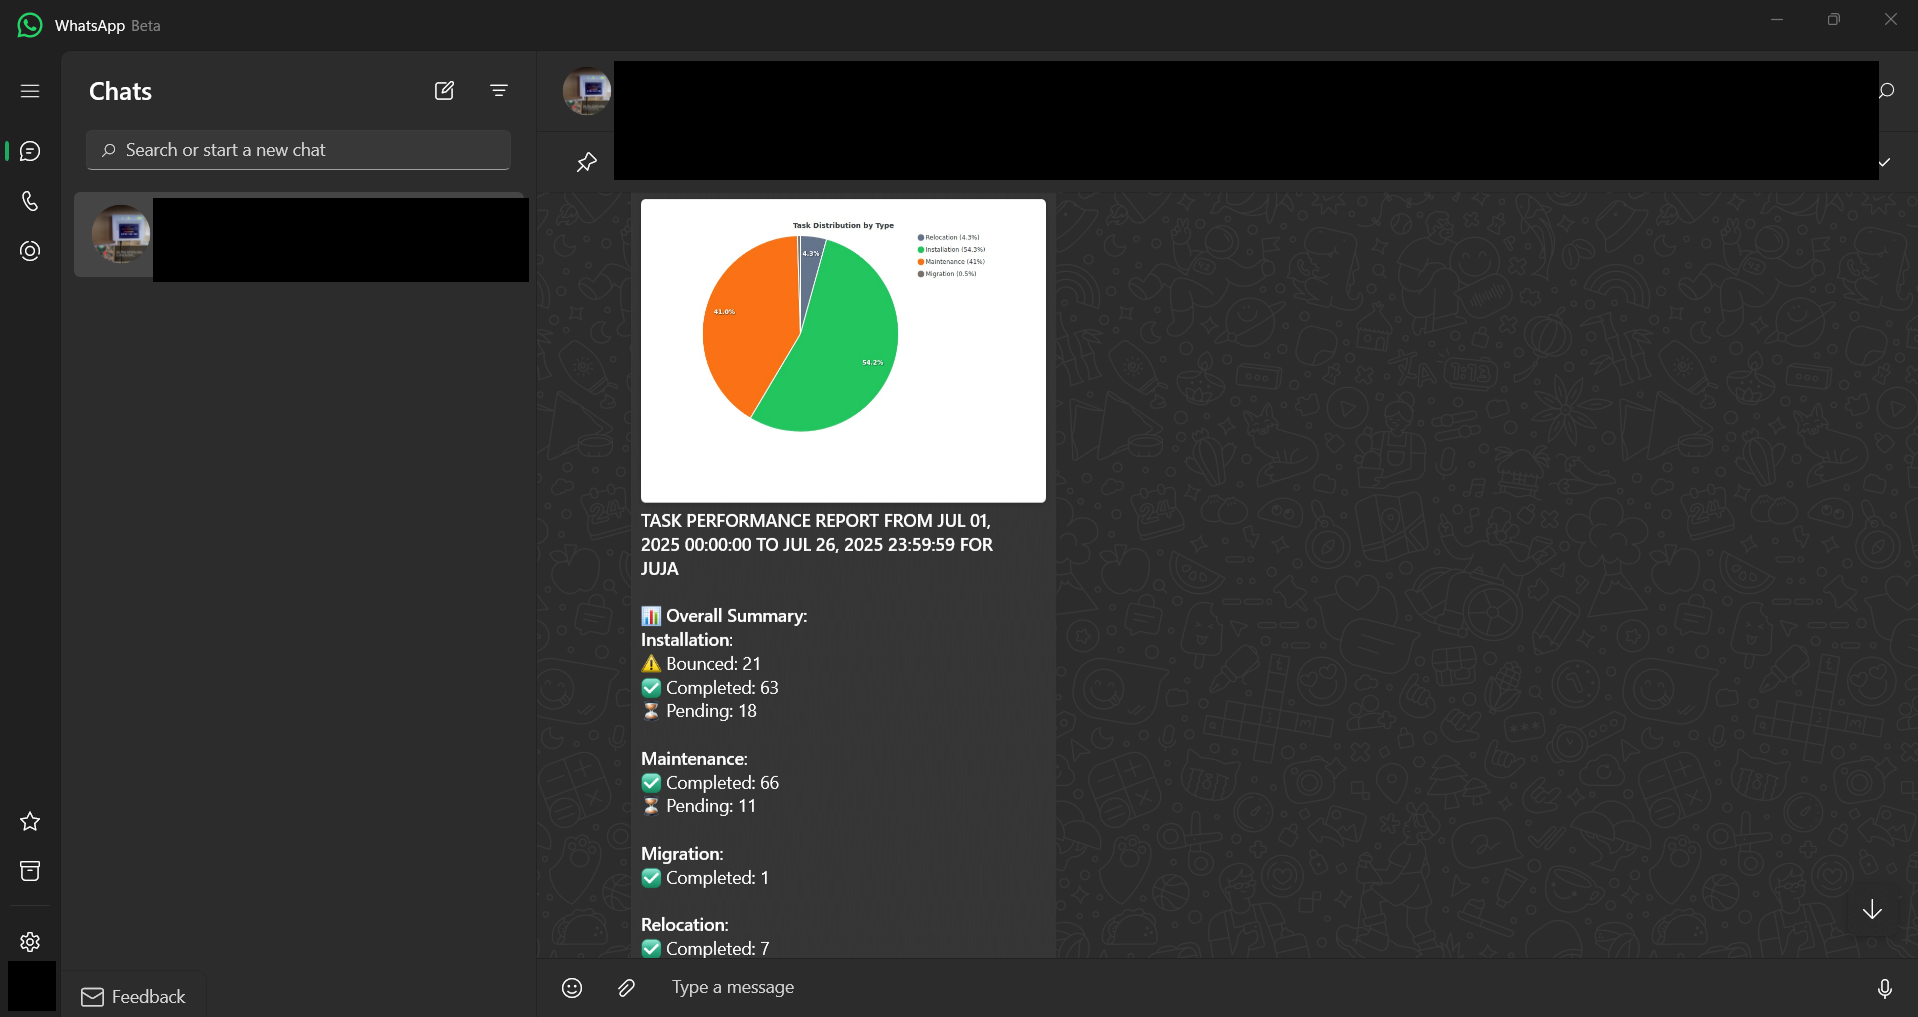Click the Relocation: heading
The width and height of the screenshot is (1918, 1017).
click(685, 925)
